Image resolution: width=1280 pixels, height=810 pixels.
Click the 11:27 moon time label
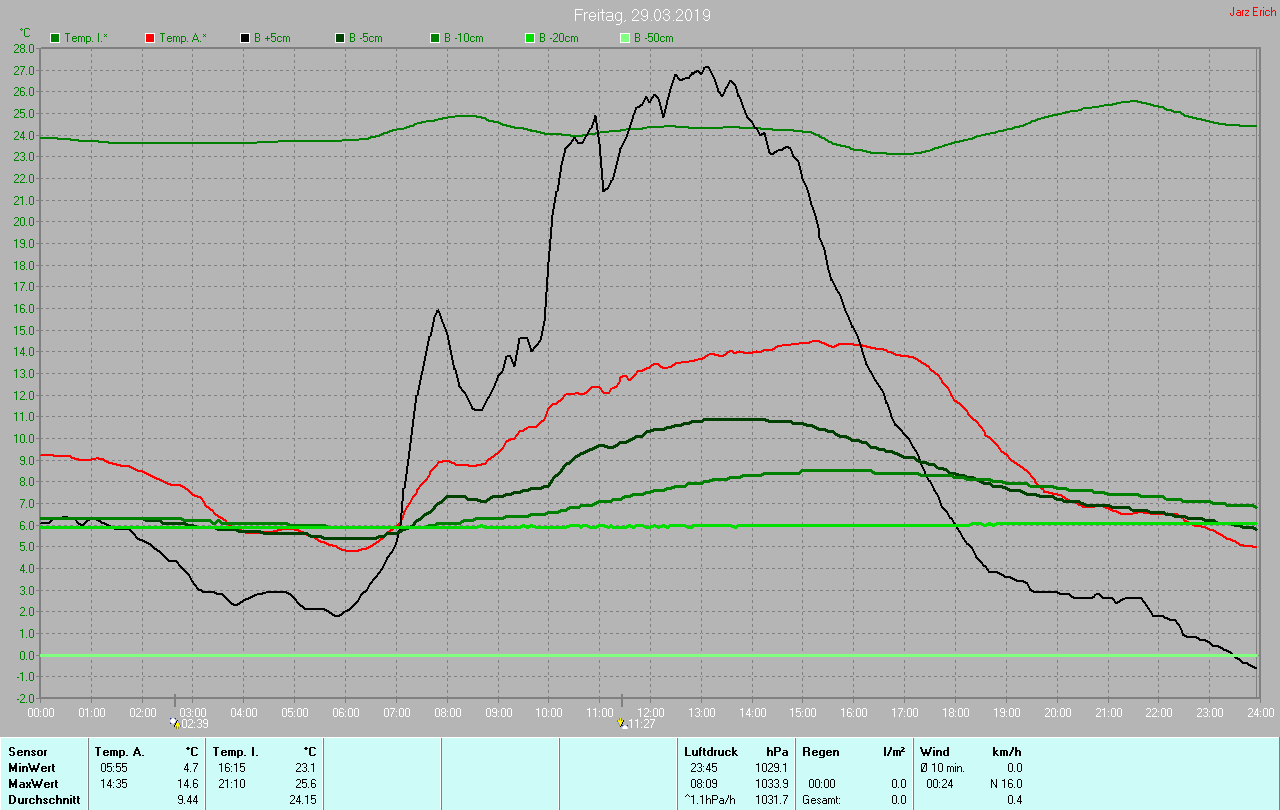(642, 724)
